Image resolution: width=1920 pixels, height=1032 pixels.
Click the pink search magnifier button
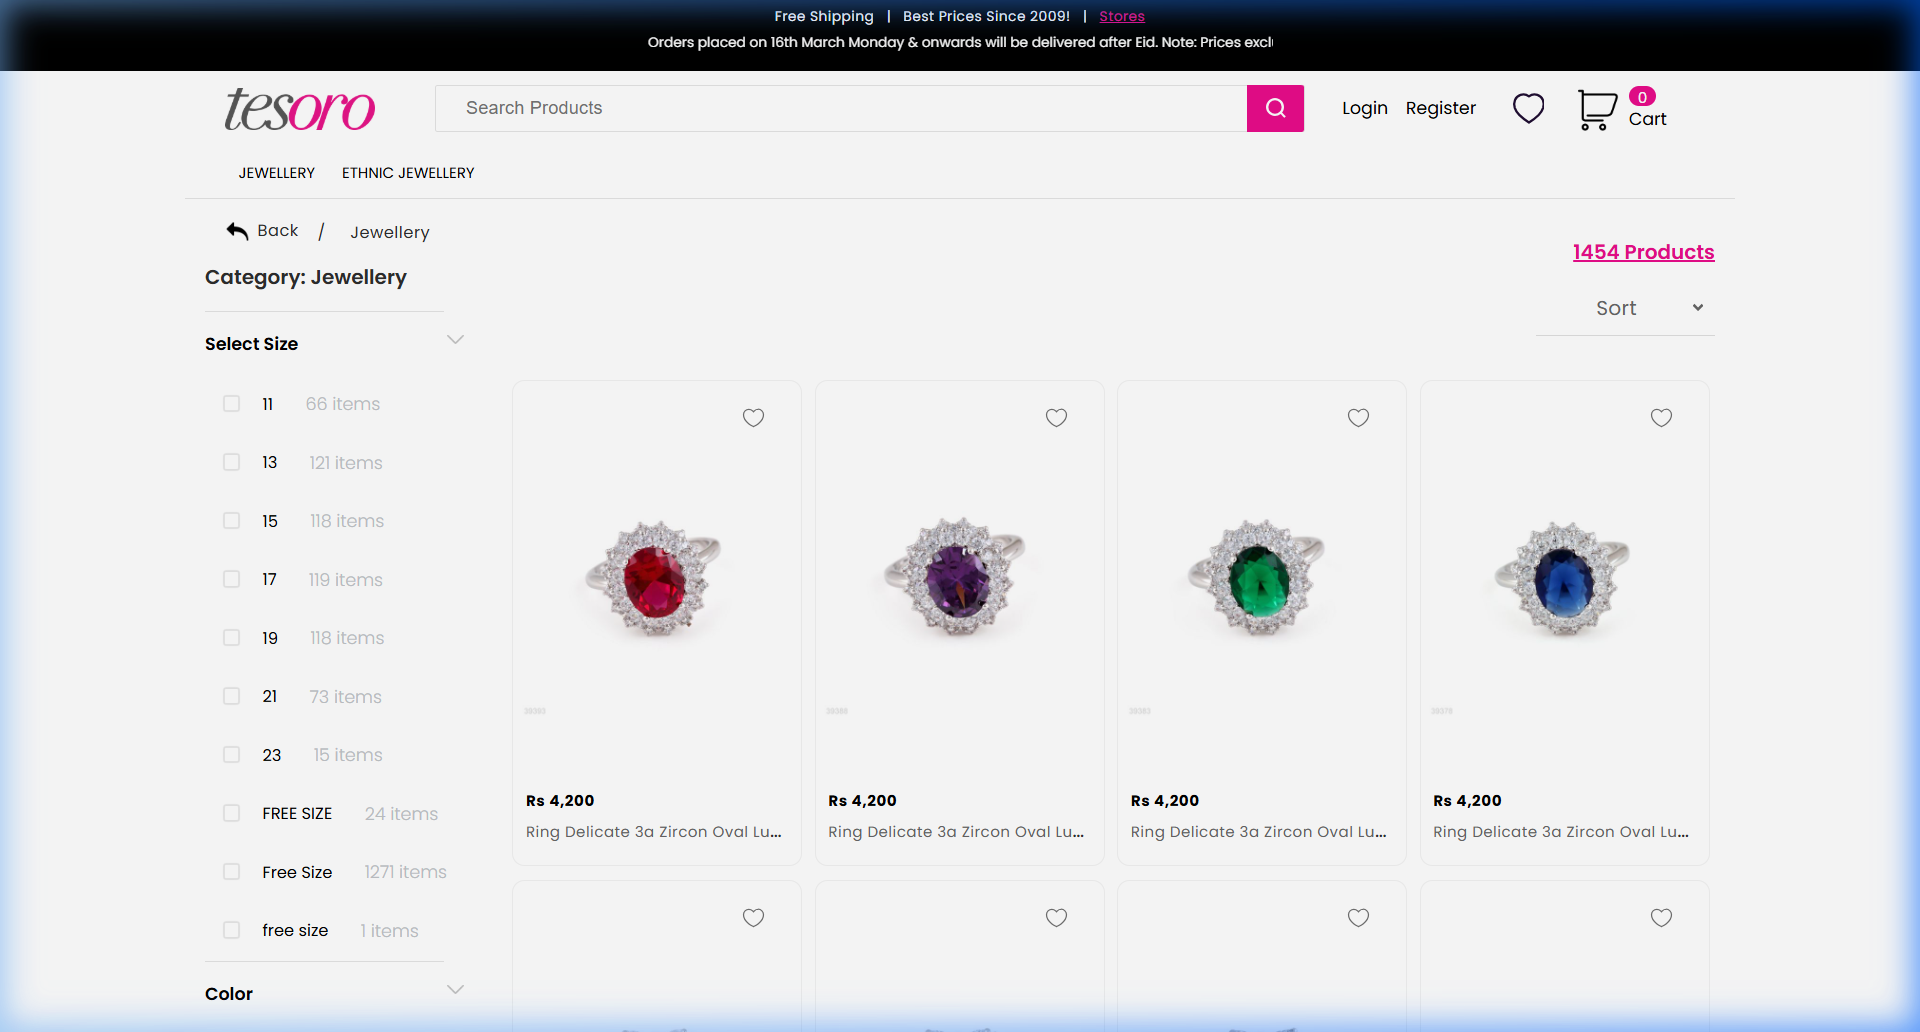pos(1275,108)
